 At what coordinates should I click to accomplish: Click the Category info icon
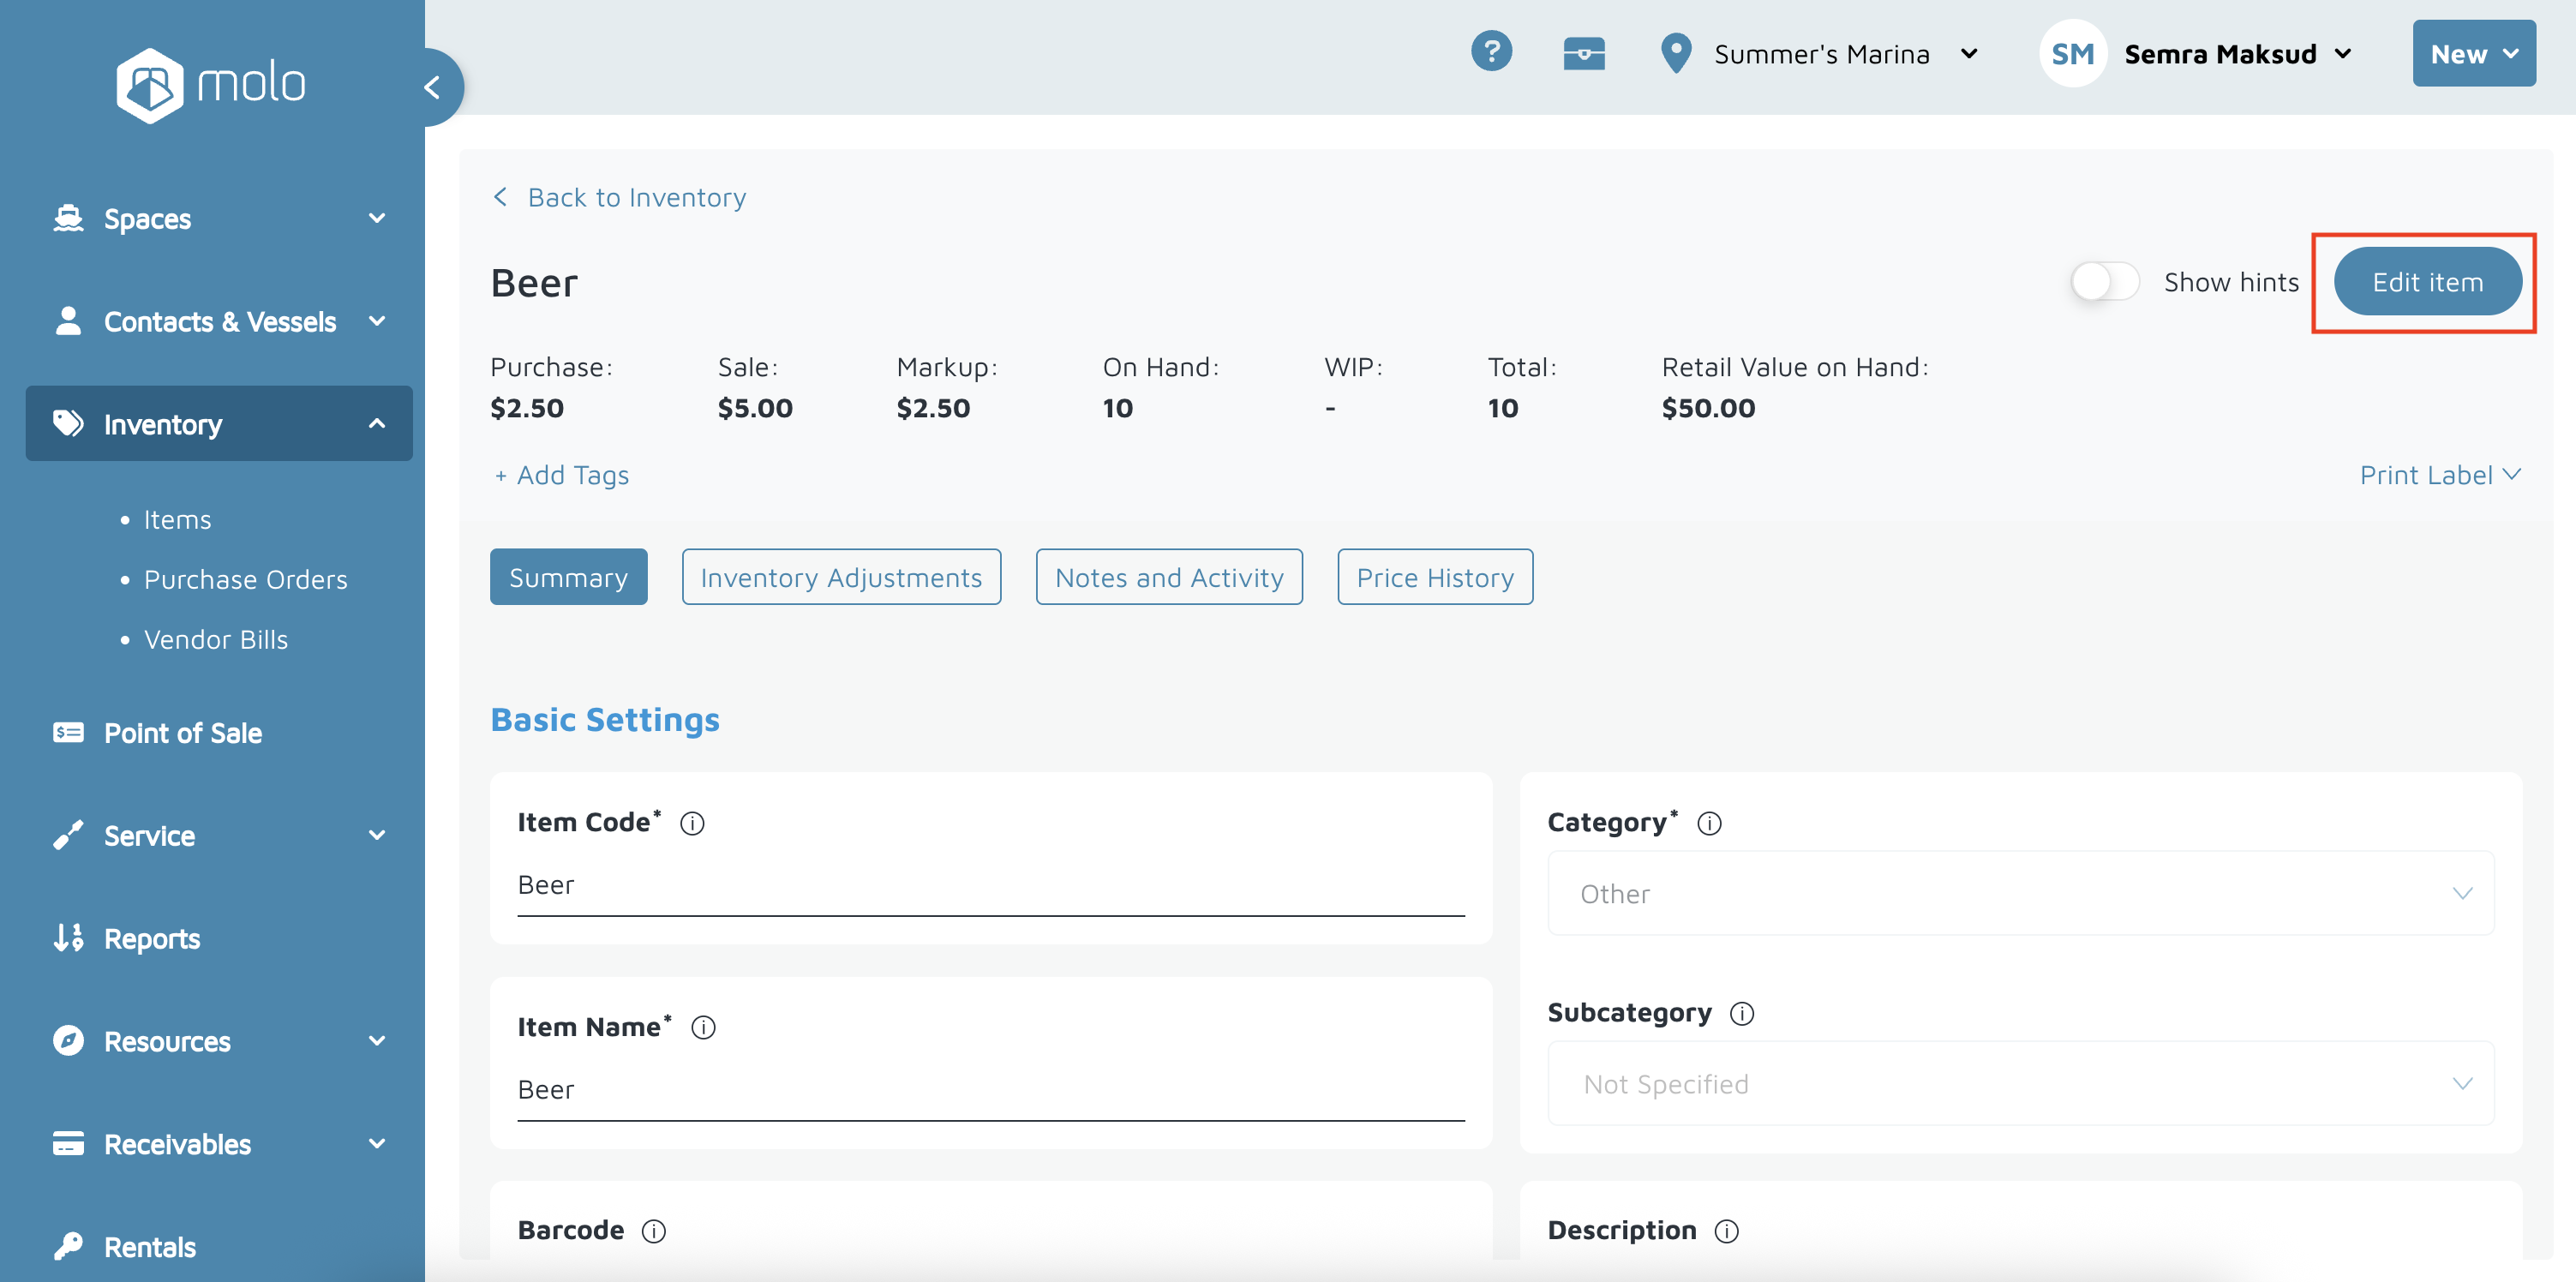pos(1709,823)
